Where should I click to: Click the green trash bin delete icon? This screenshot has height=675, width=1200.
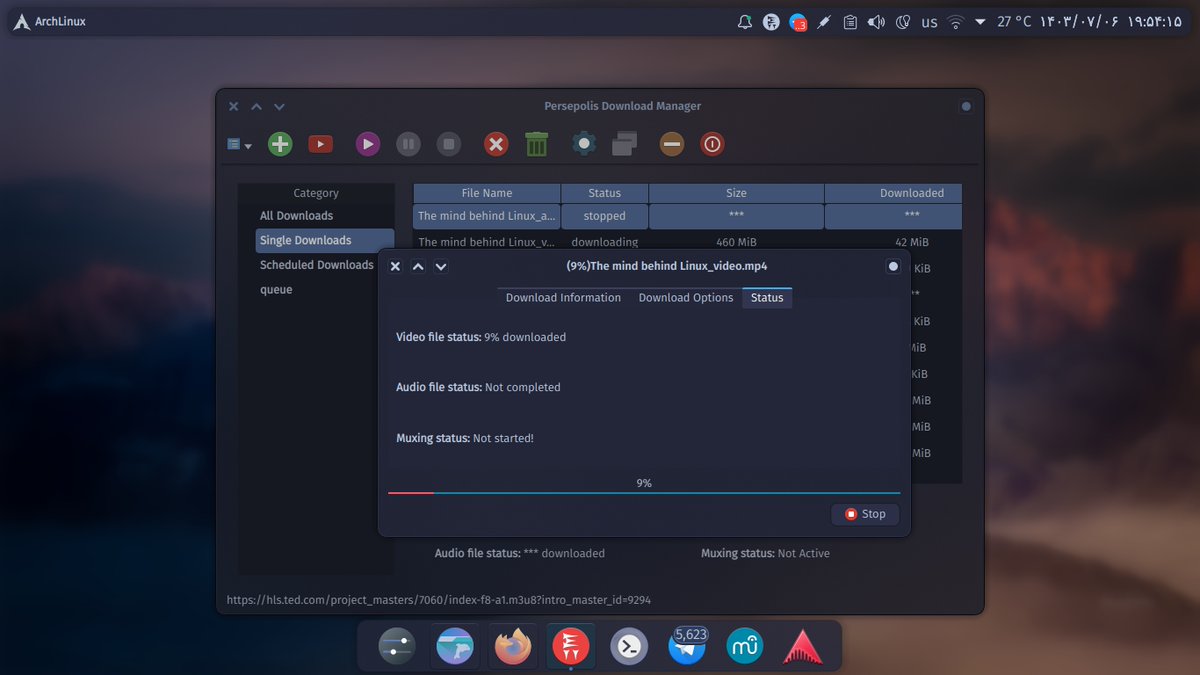[x=537, y=144]
